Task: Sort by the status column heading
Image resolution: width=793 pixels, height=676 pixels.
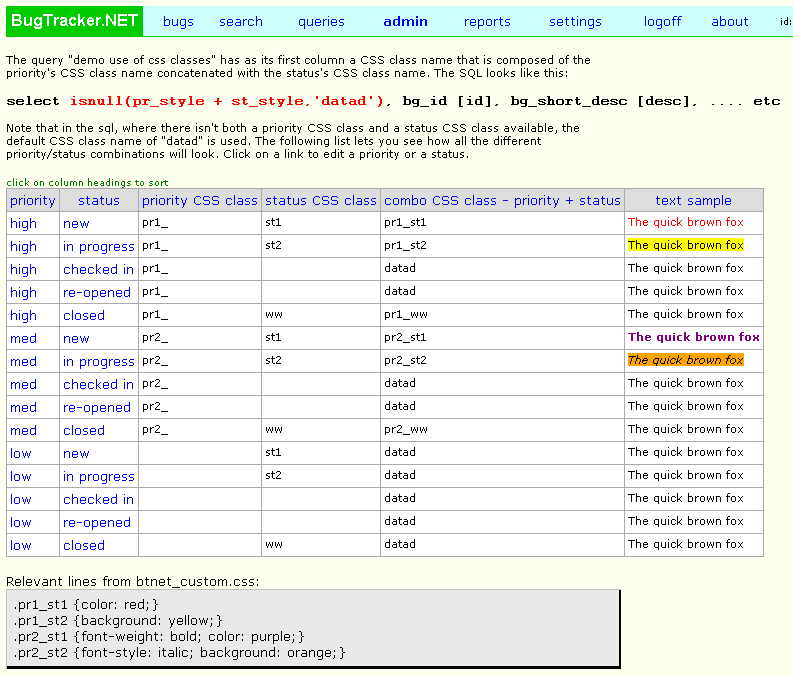Action: click(x=99, y=201)
